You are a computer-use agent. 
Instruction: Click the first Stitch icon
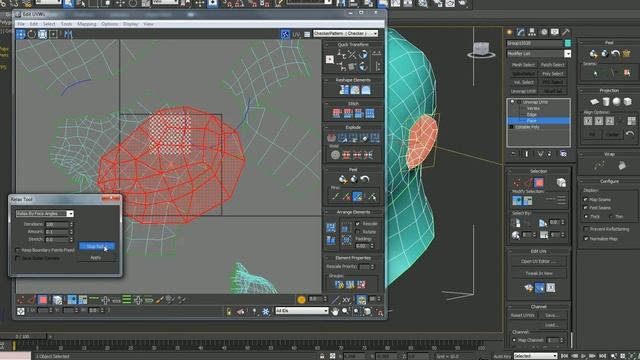coord(337,113)
